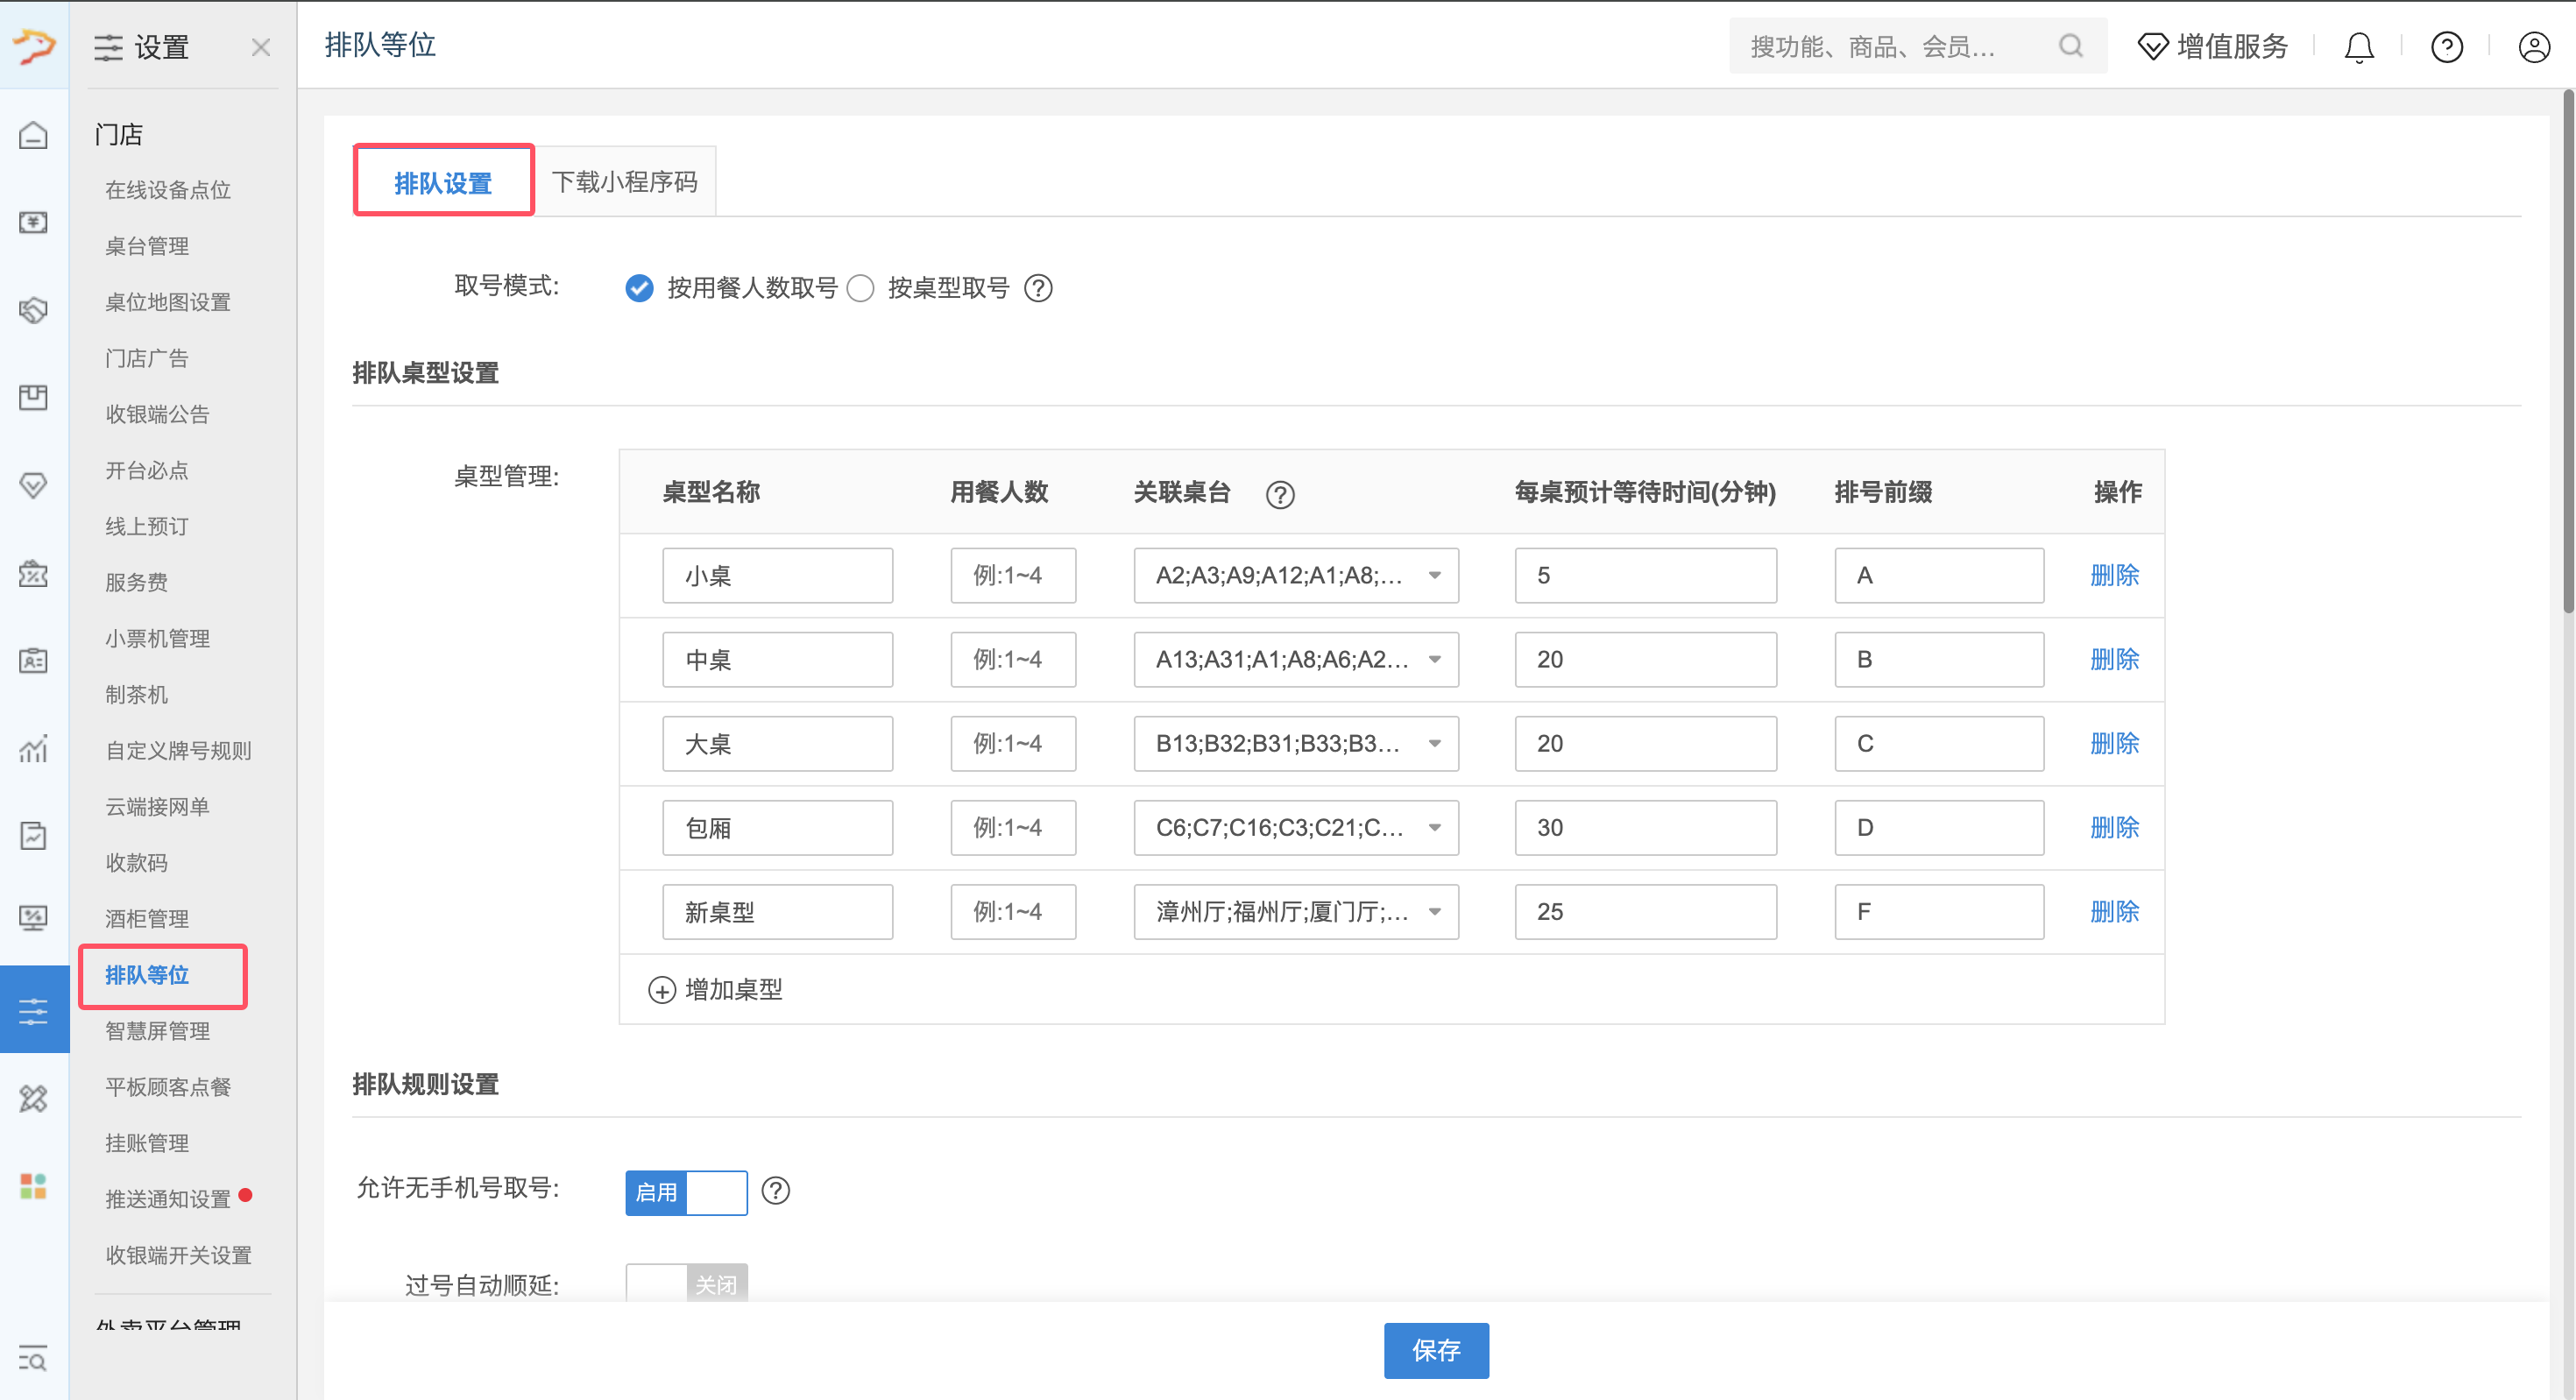Open 排队等位 in settings menu

147,974
